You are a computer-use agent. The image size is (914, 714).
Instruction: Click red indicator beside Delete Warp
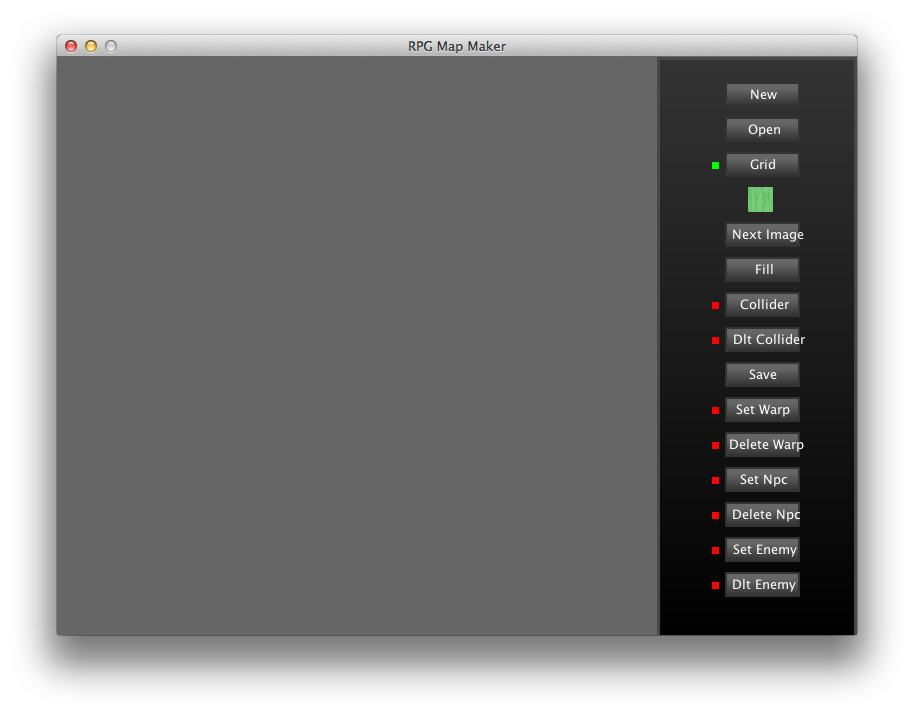715,445
